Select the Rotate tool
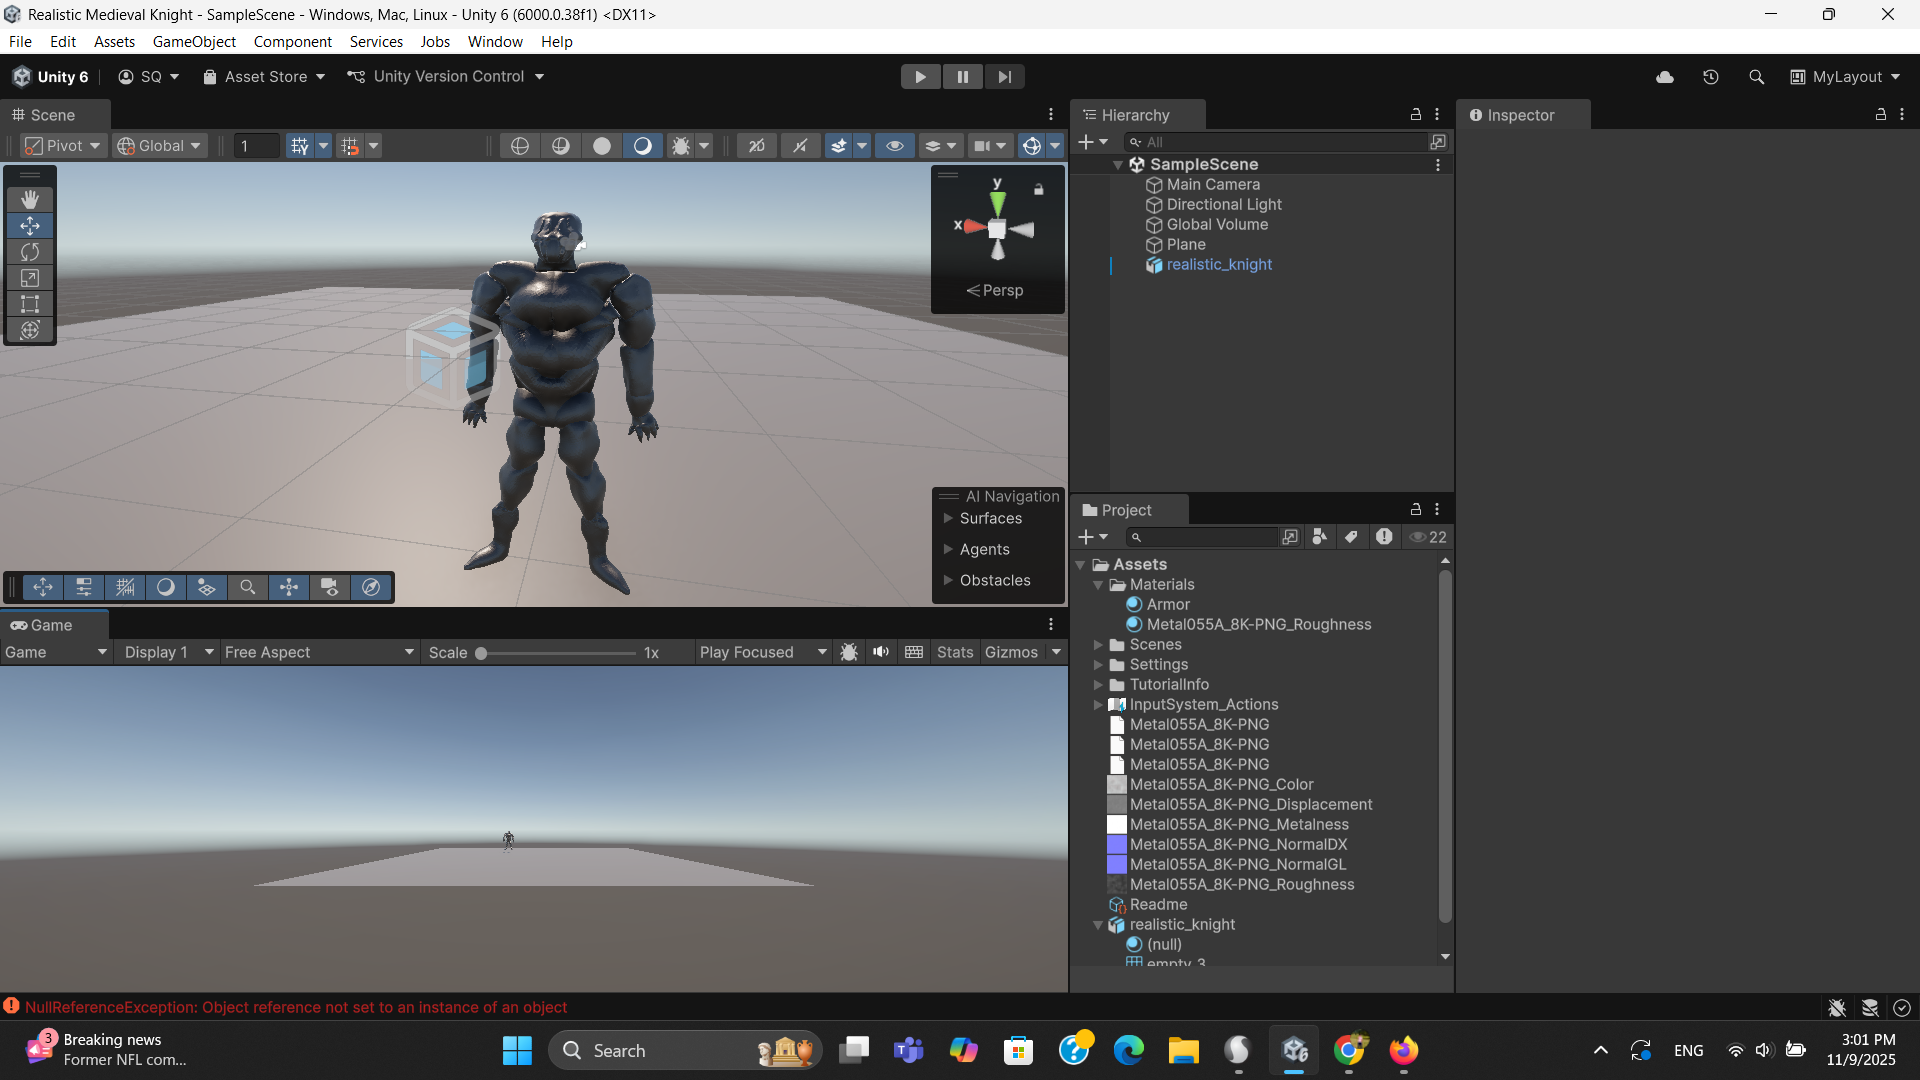This screenshot has width=1920, height=1080. (30, 252)
